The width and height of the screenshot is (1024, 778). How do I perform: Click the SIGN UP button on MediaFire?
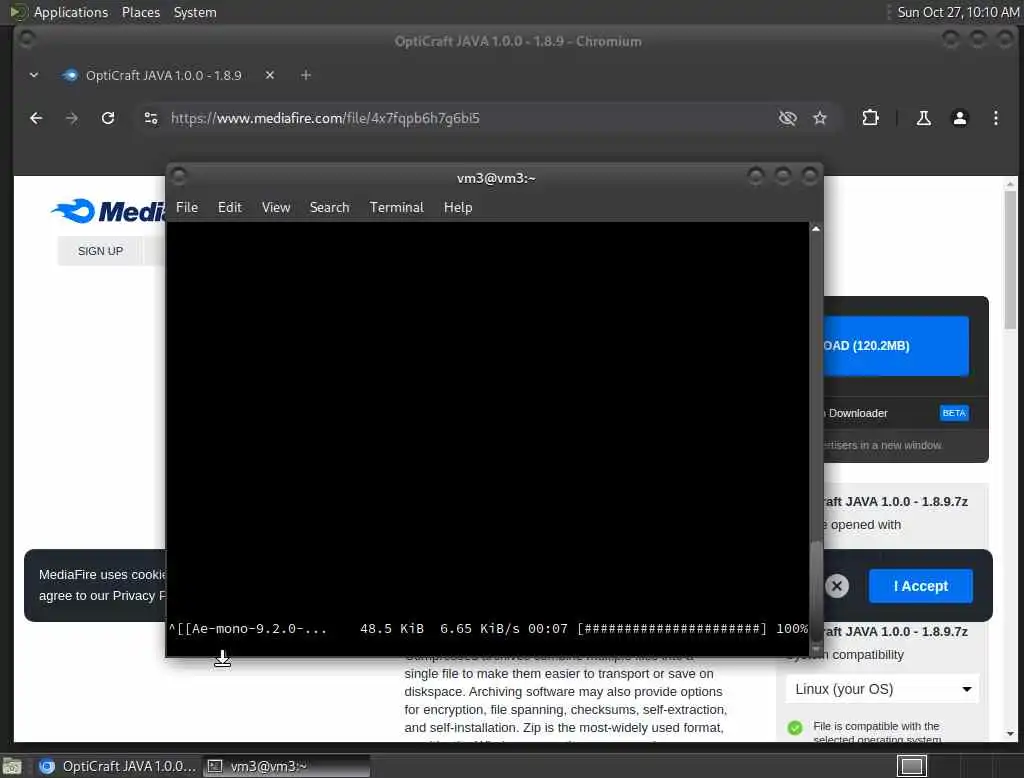coord(100,251)
